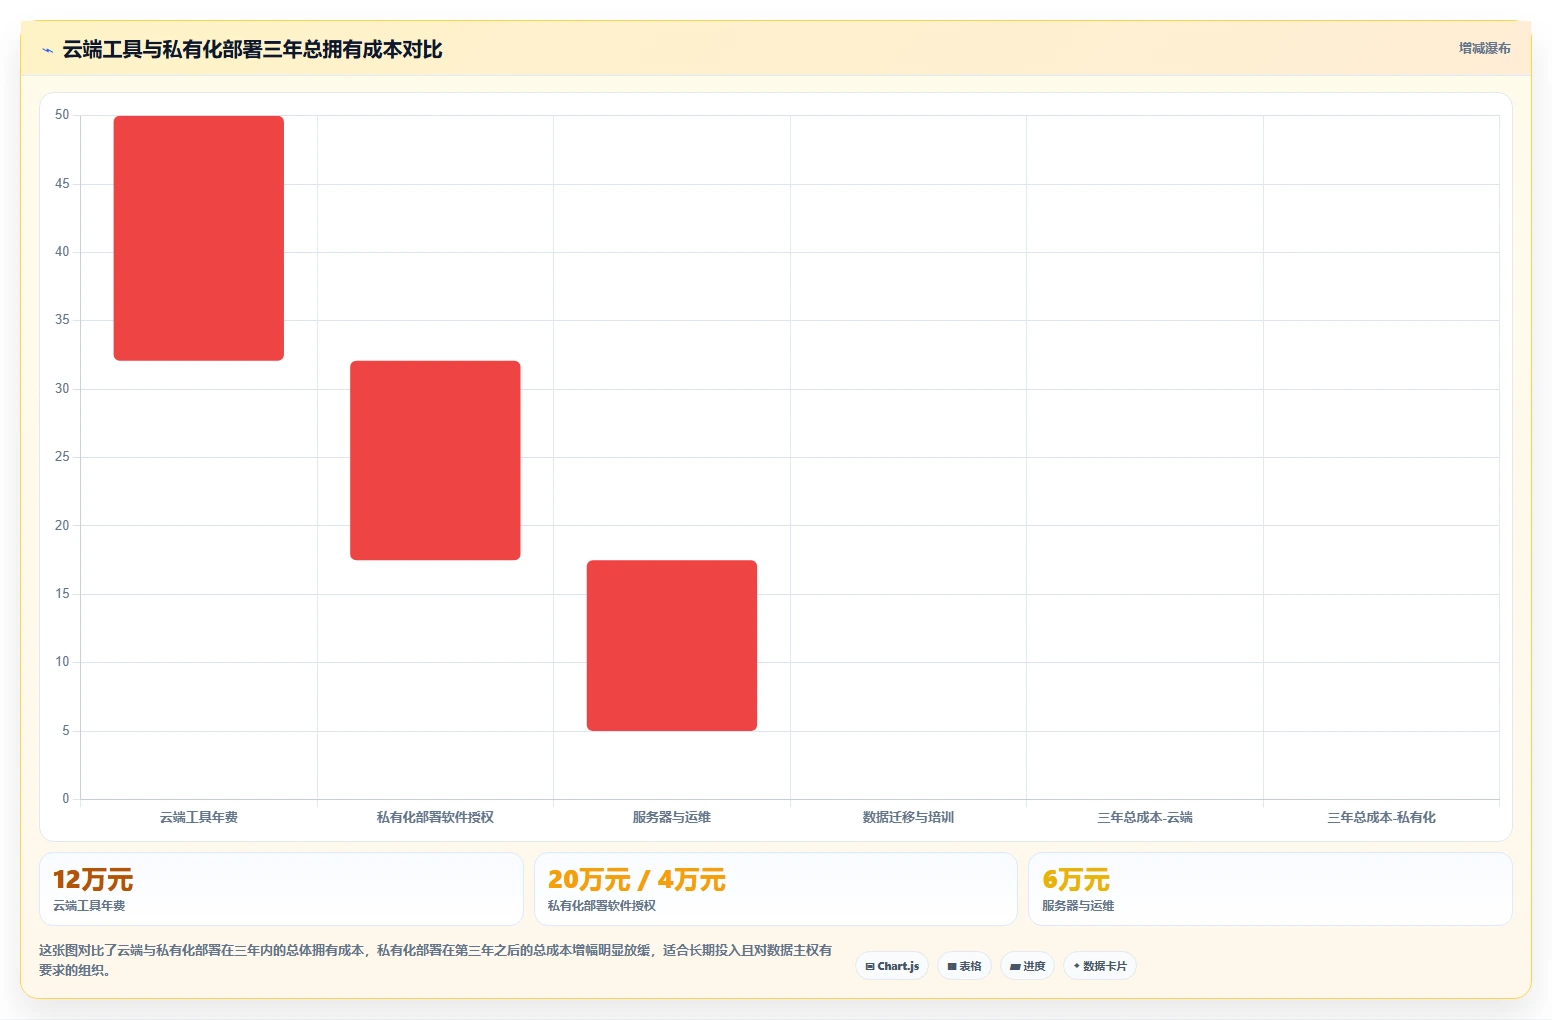Click the x-axis label 云端工具年费
1552x1020 pixels.
[199, 817]
